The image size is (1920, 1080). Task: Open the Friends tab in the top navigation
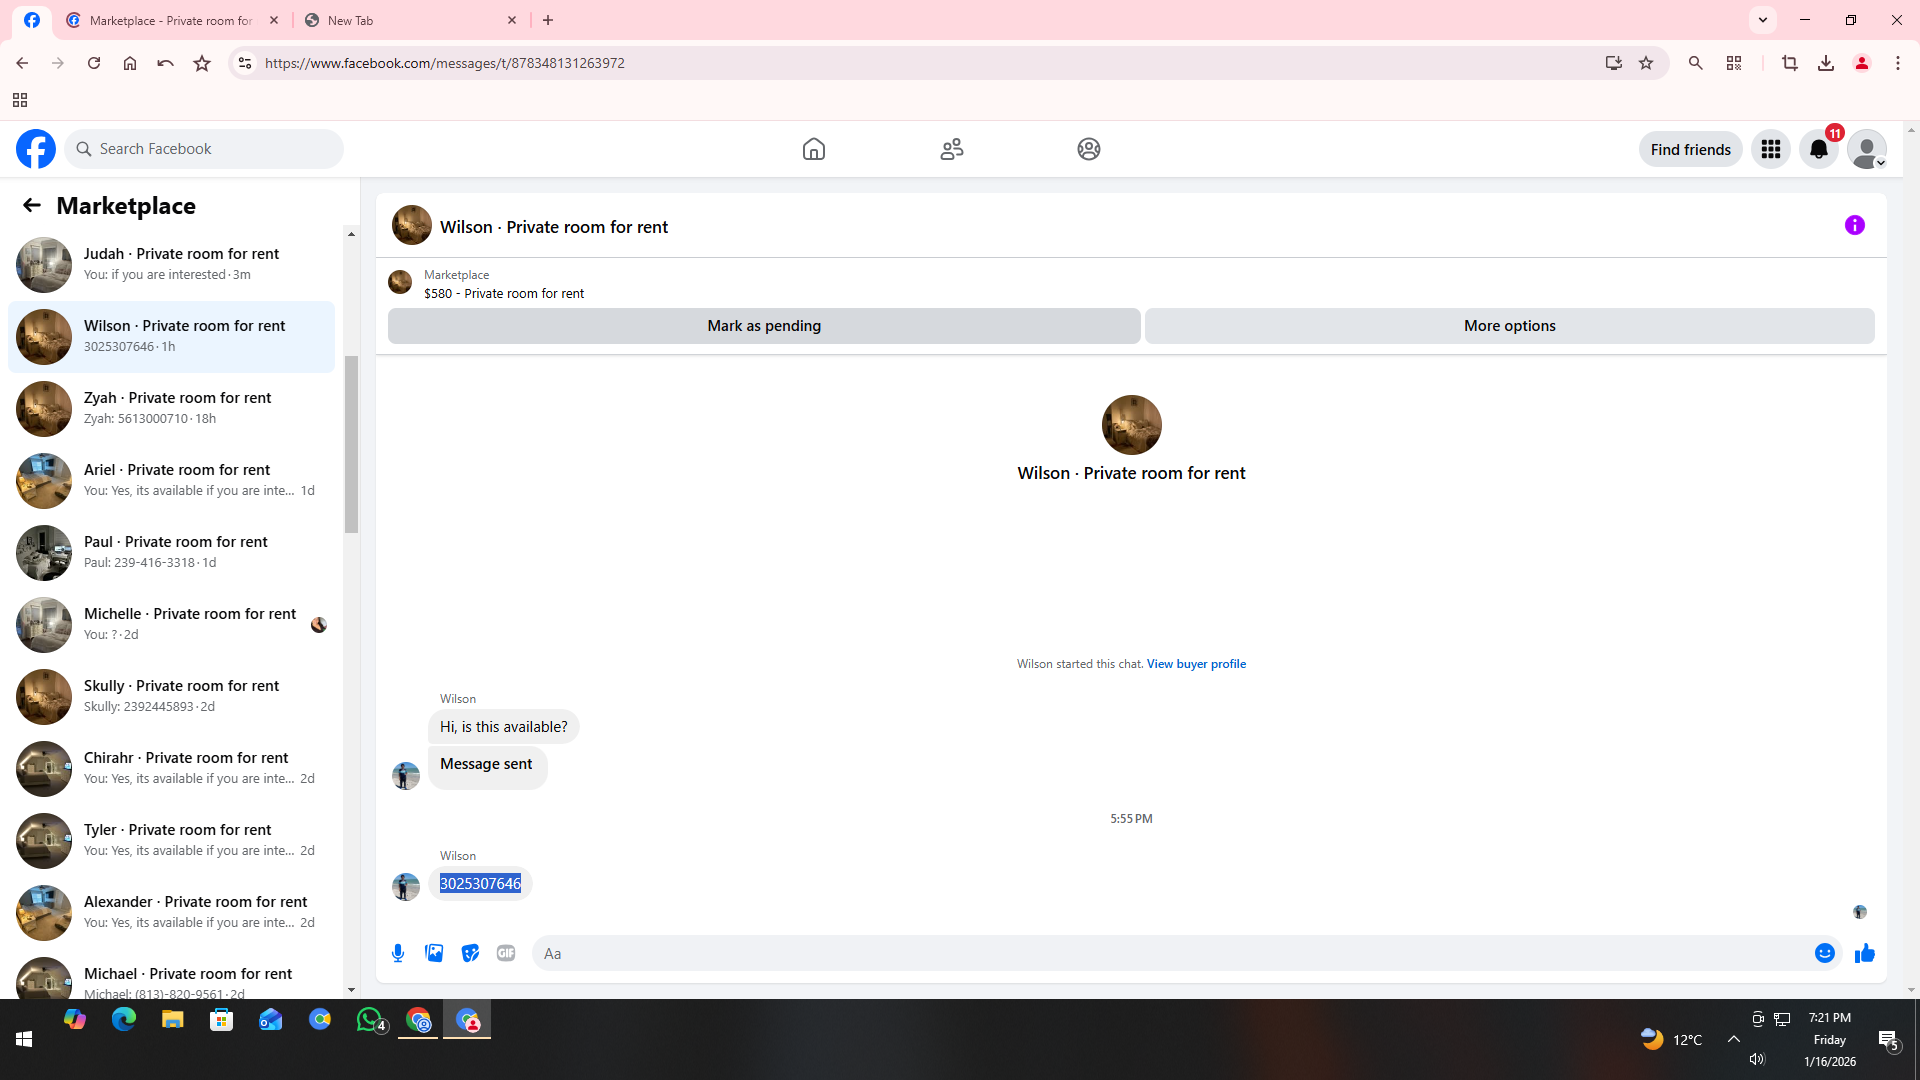coord(951,149)
